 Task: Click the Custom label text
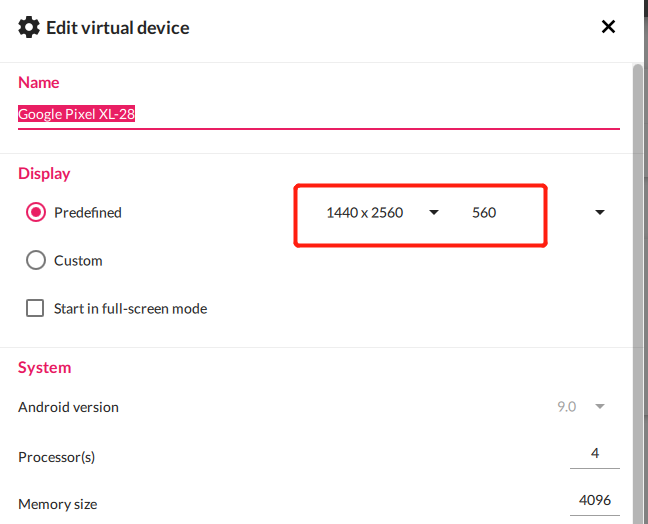[x=78, y=261]
